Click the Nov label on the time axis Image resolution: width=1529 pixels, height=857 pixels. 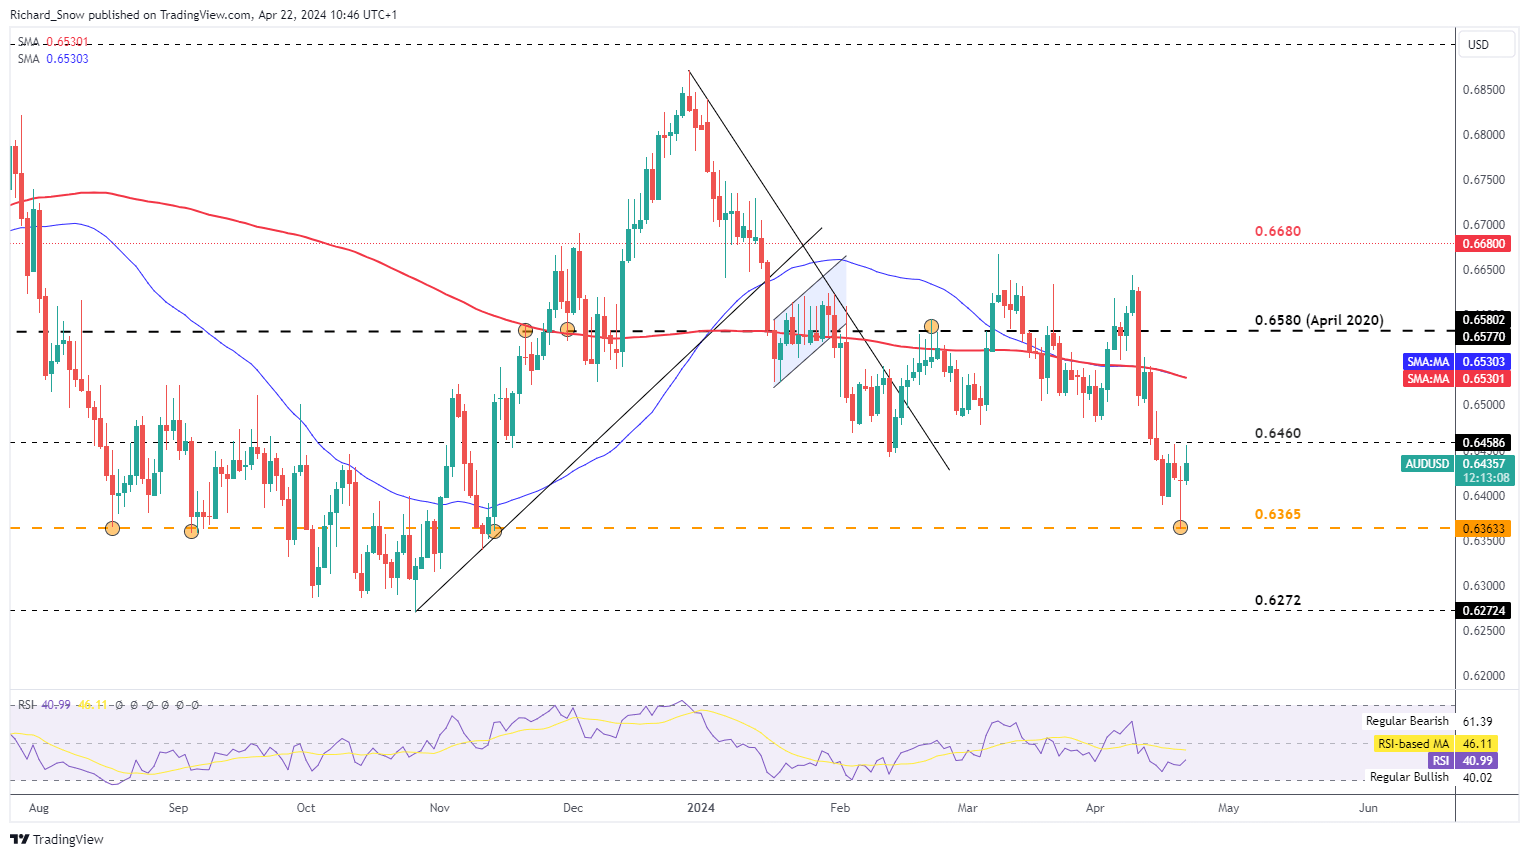[x=439, y=808]
